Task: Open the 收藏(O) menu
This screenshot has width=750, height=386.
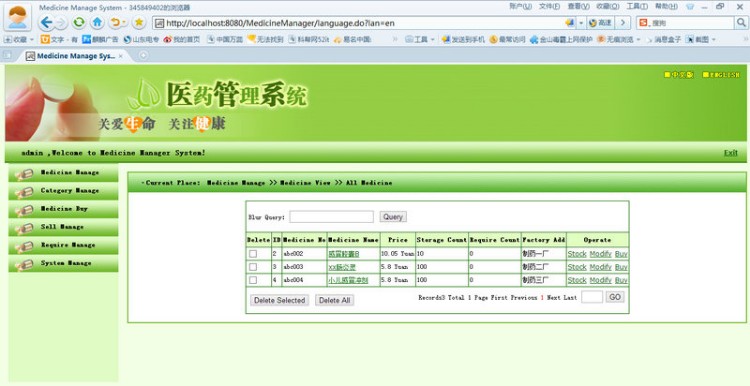Action: 607,6
